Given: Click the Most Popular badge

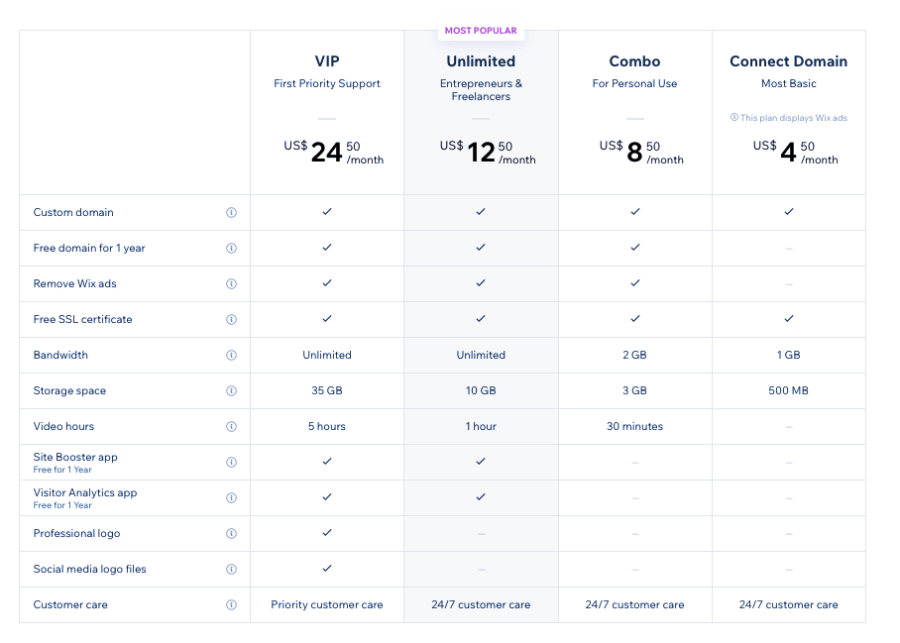Looking at the screenshot, I should [x=481, y=31].
